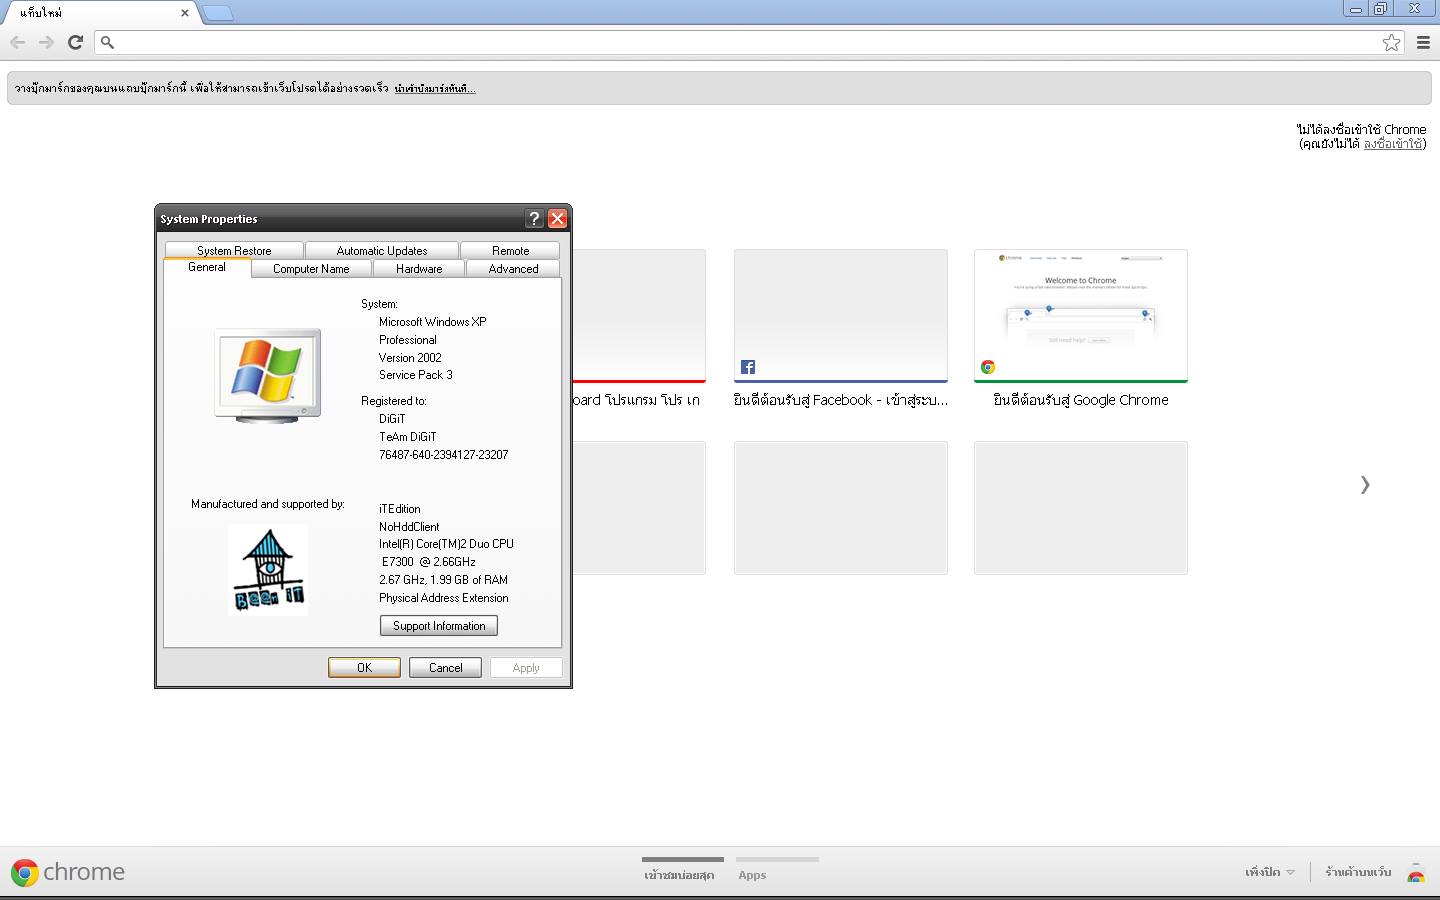
Task: Open the partly hidden โปรแกรม thumbnail
Action: click(639, 315)
